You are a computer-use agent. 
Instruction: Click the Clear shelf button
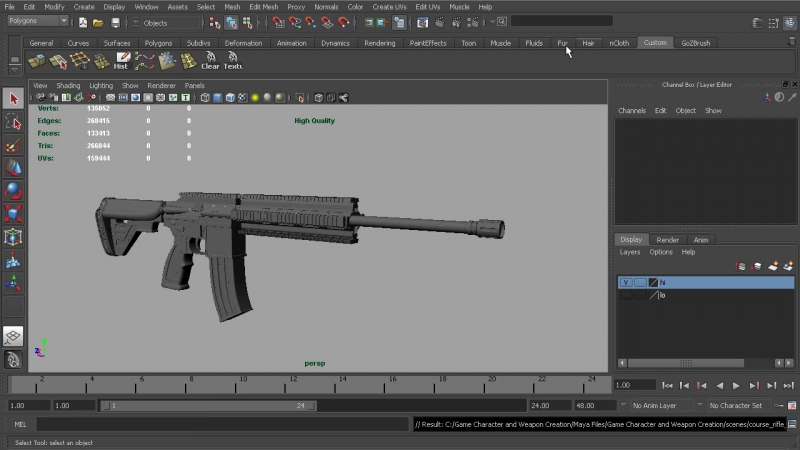(210, 61)
